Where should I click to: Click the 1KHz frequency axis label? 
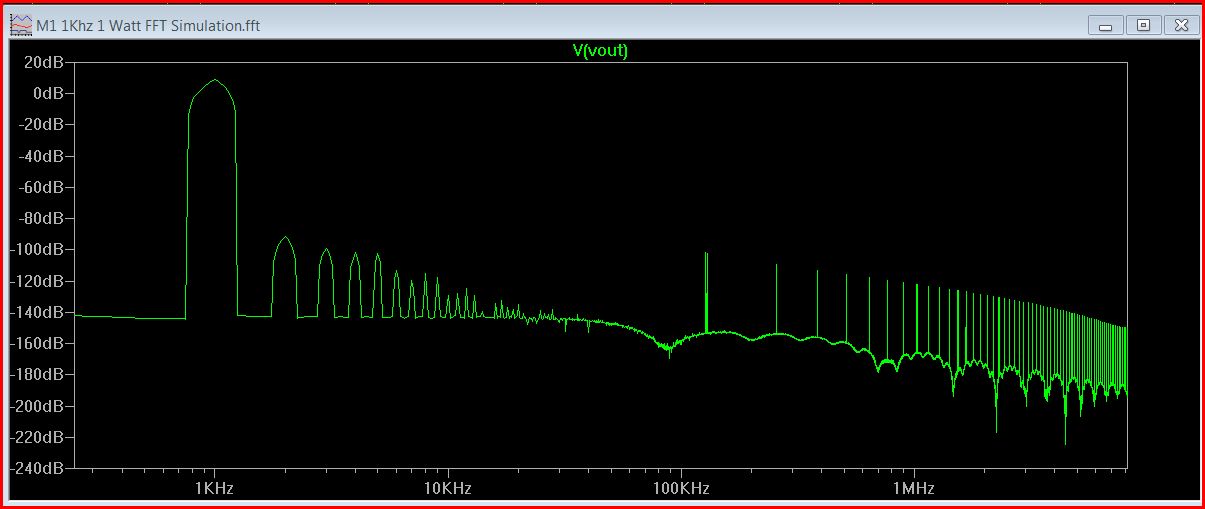tap(214, 488)
